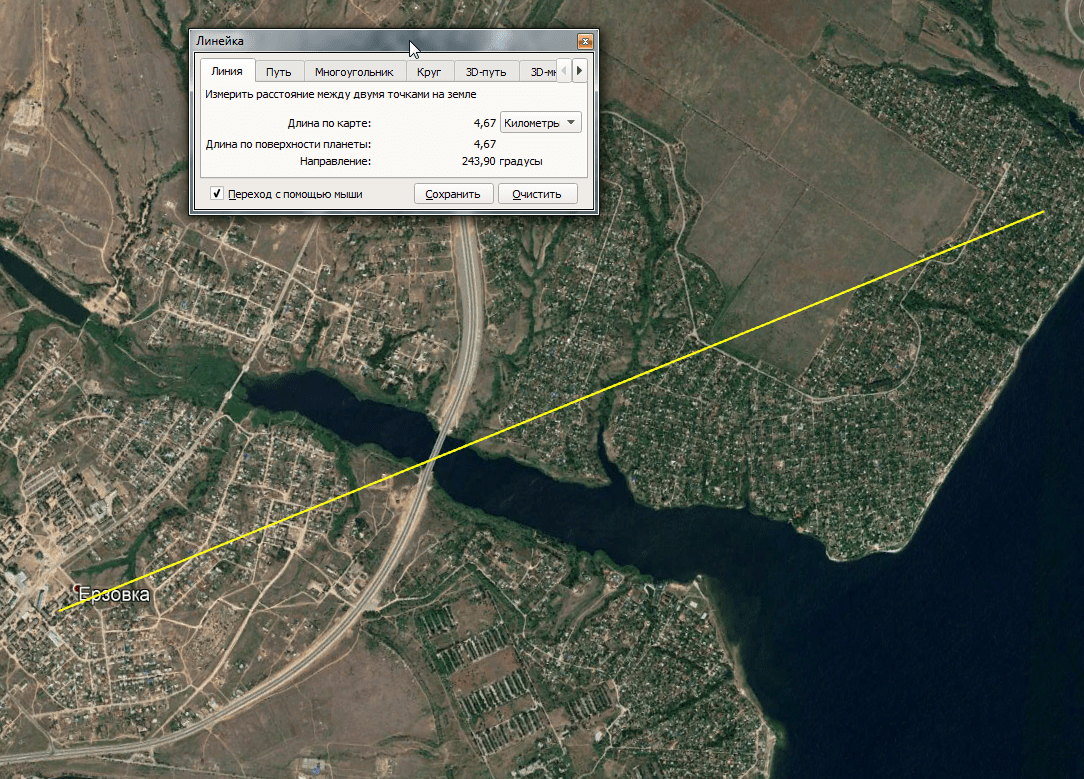Click the Длина по карте value 4,67
This screenshot has width=1084, height=779.
click(x=485, y=123)
